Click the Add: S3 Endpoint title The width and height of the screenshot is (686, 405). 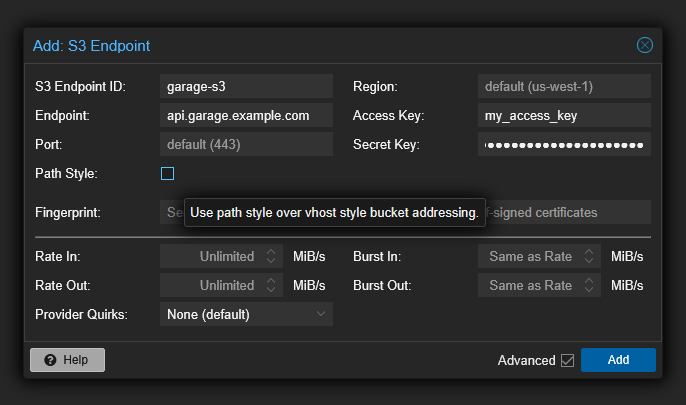pyautogui.click(x=91, y=45)
